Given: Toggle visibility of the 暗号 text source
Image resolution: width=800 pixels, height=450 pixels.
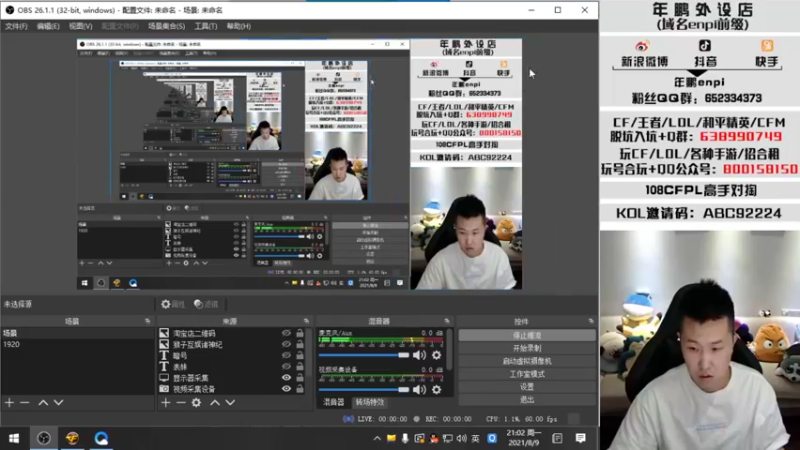Looking at the screenshot, I should 286,356.
